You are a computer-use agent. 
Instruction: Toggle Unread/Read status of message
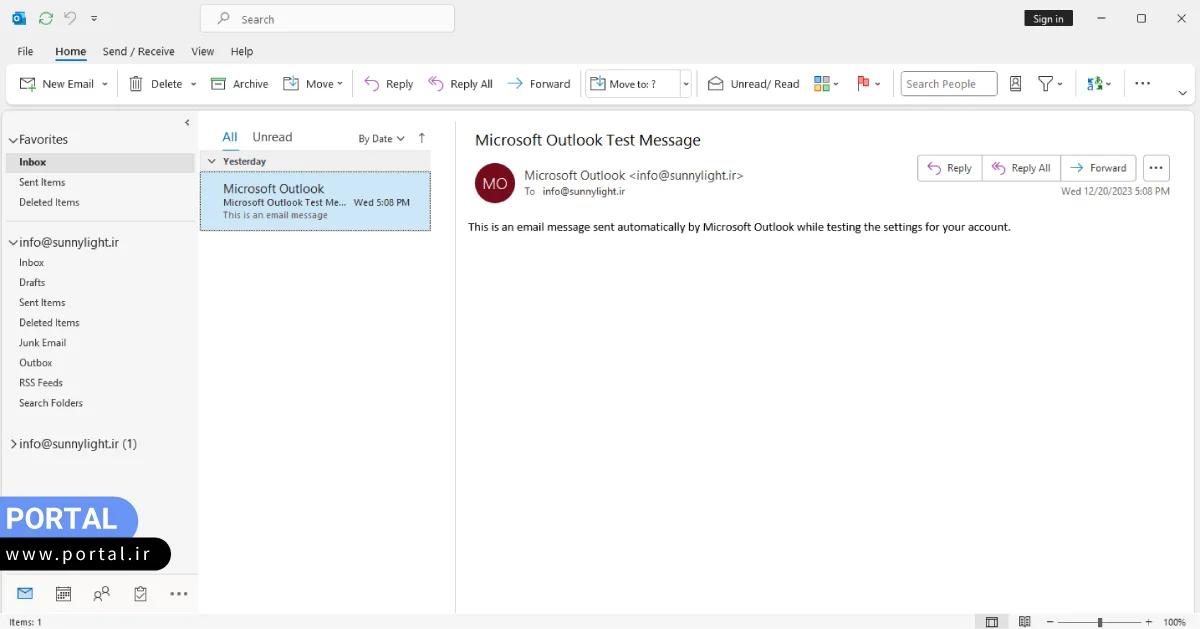754,84
